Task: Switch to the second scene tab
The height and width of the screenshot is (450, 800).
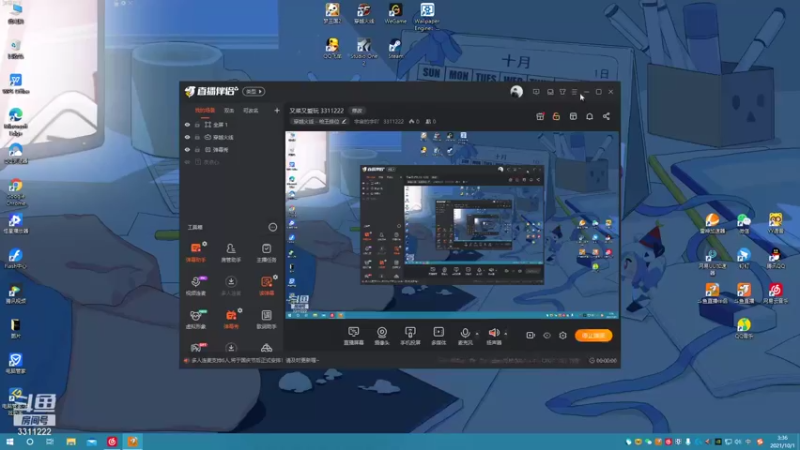Action: 229,110
